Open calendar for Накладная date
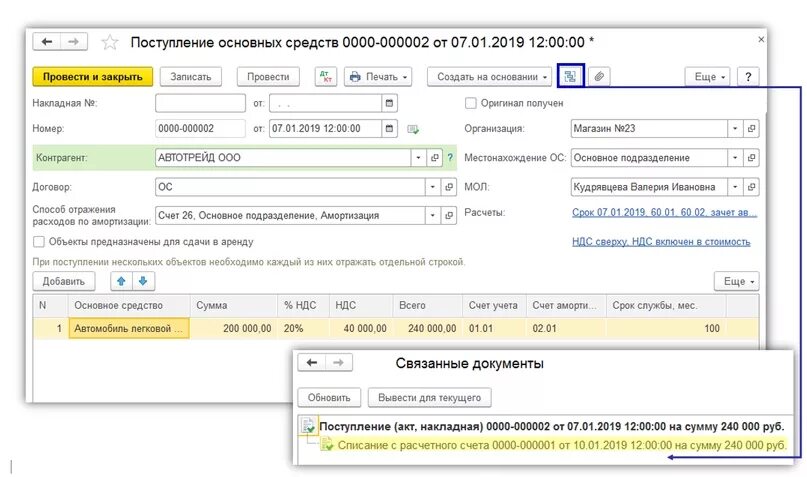This screenshot has width=807, height=477. pyautogui.click(x=390, y=103)
